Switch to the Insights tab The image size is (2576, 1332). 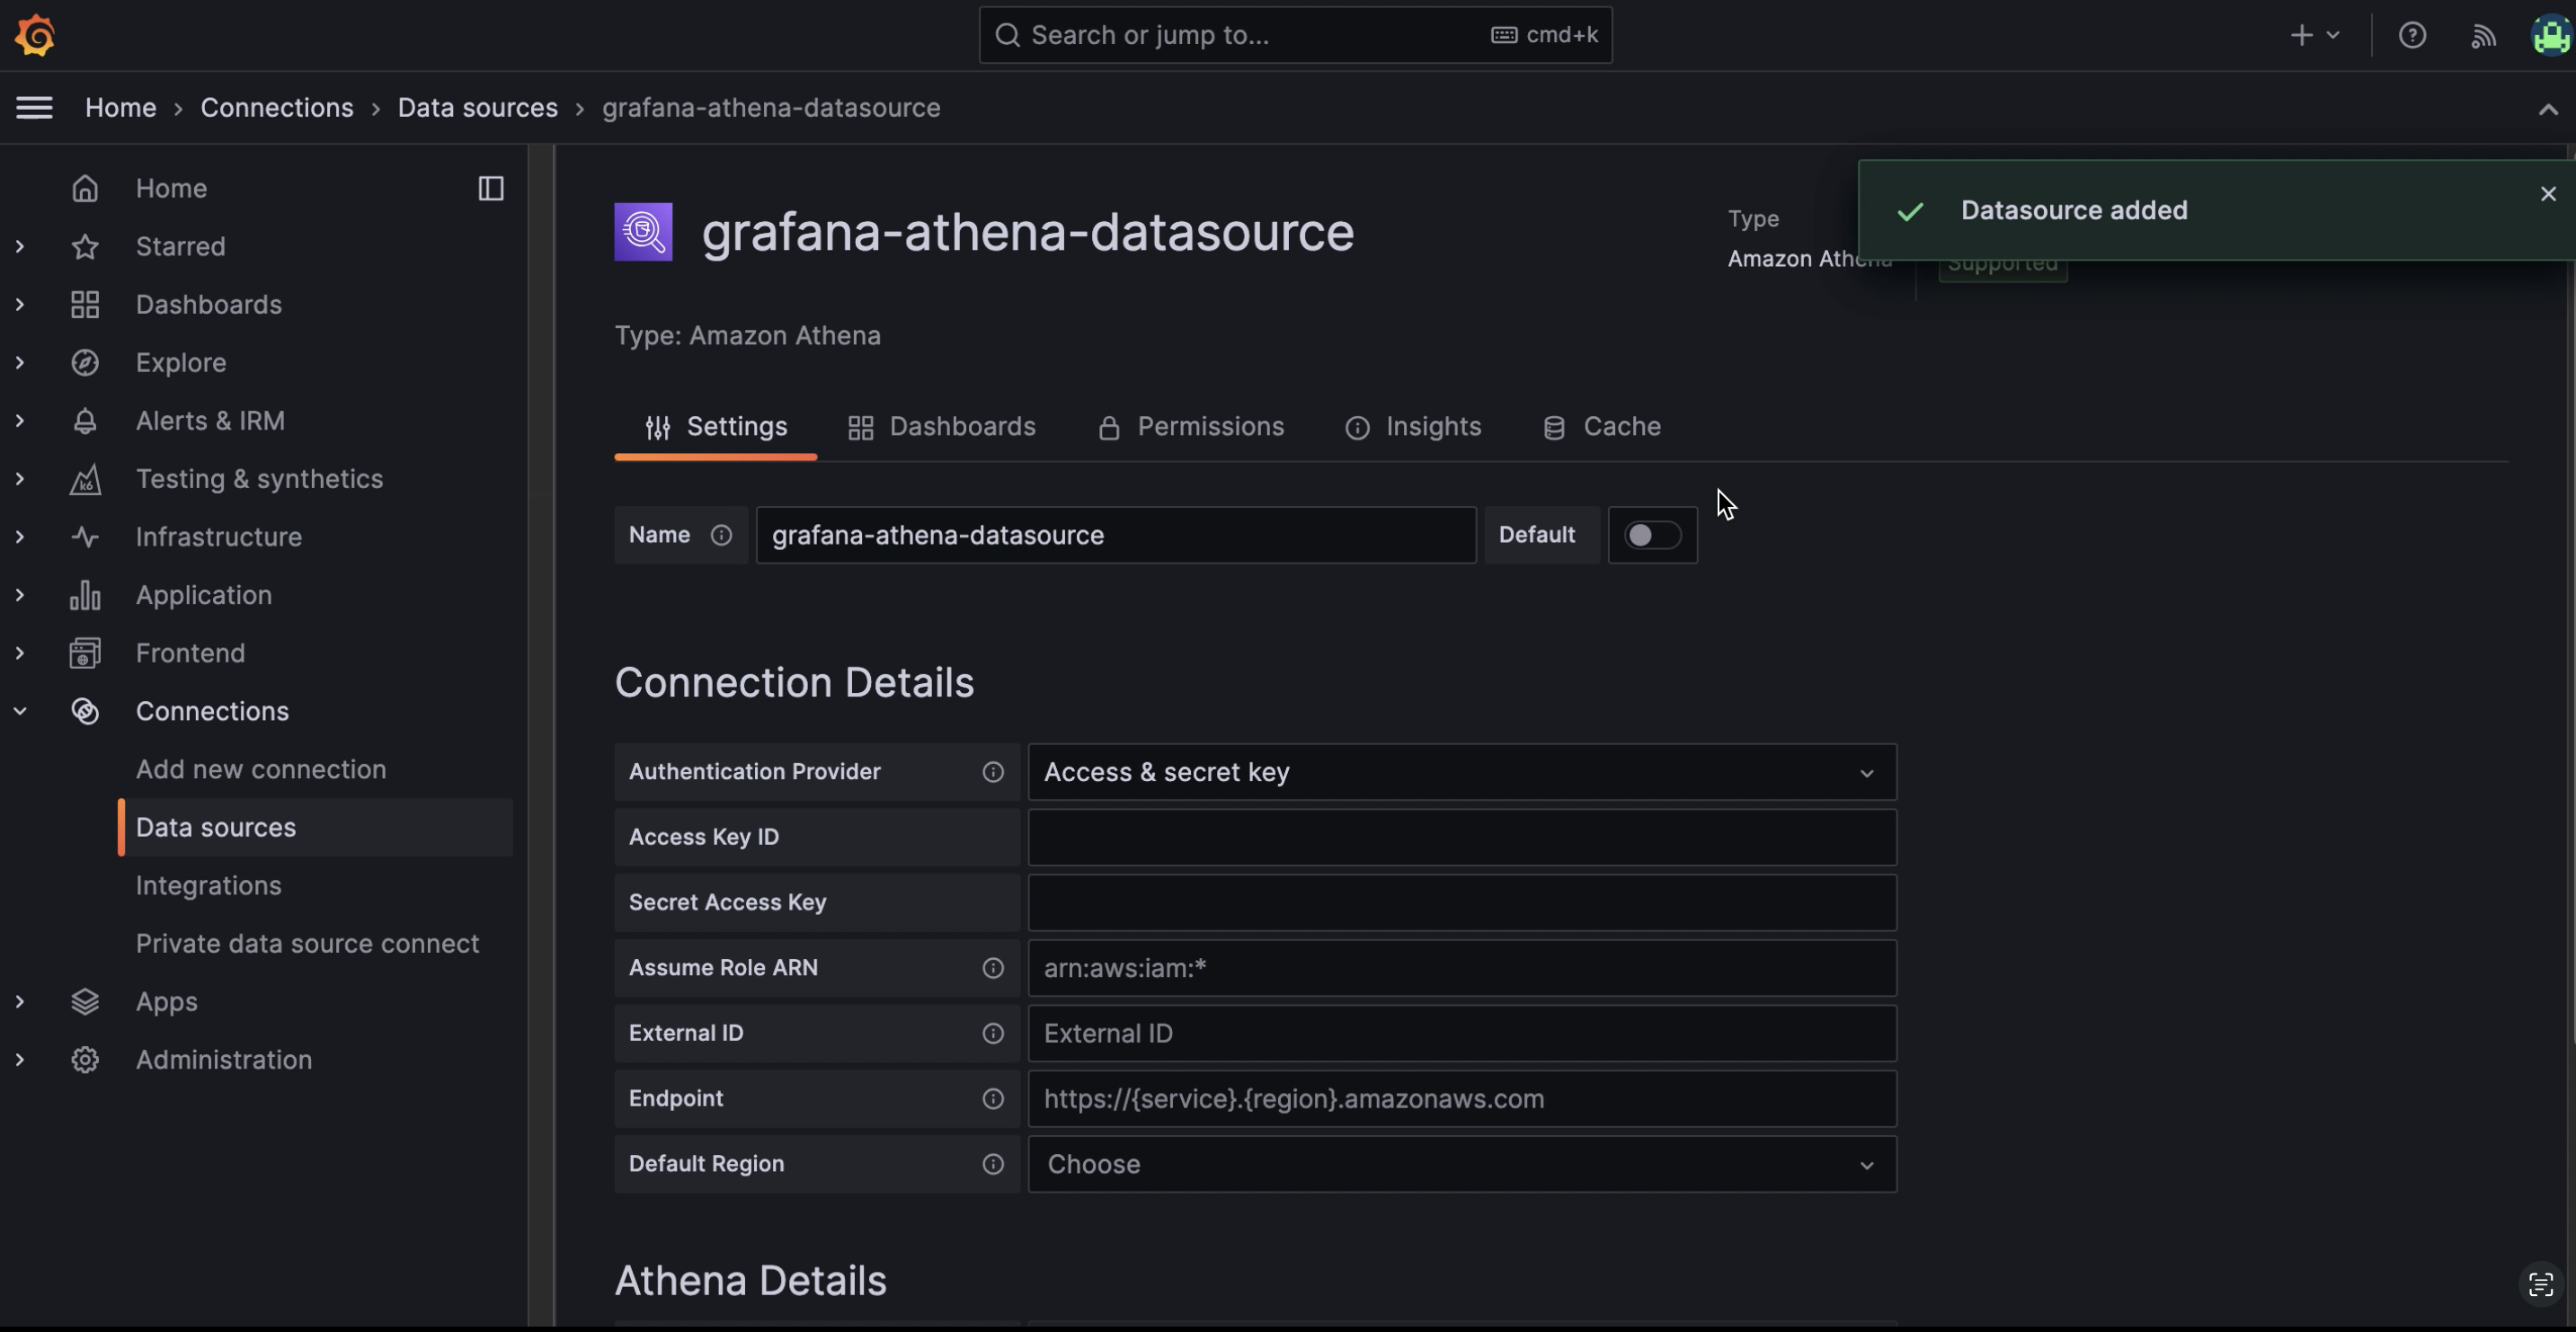(x=1413, y=427)
